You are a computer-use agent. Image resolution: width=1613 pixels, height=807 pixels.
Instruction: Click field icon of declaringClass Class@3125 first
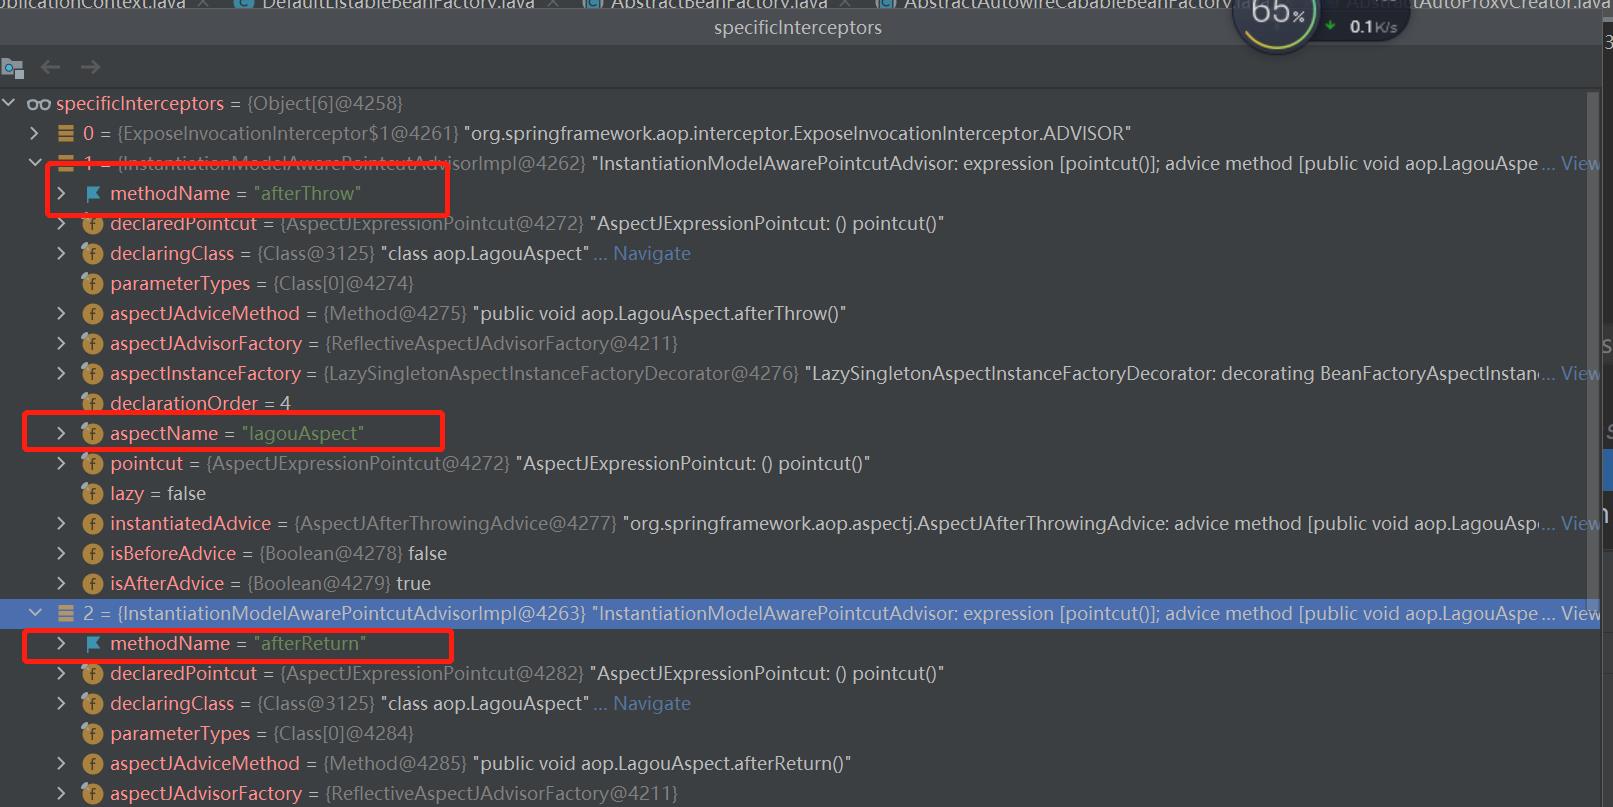point(93,253)
